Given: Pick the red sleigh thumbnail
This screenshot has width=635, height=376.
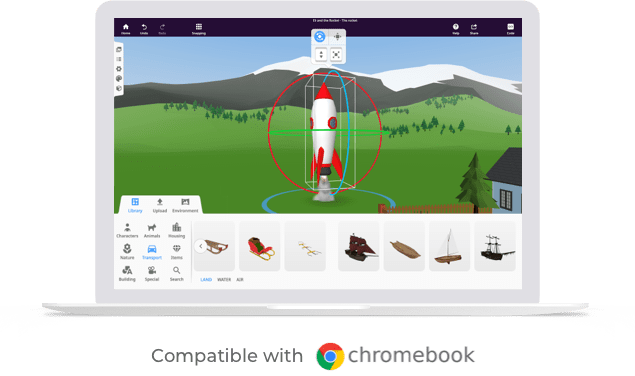Looking at the screenshot, I should (x=260, y=246).
